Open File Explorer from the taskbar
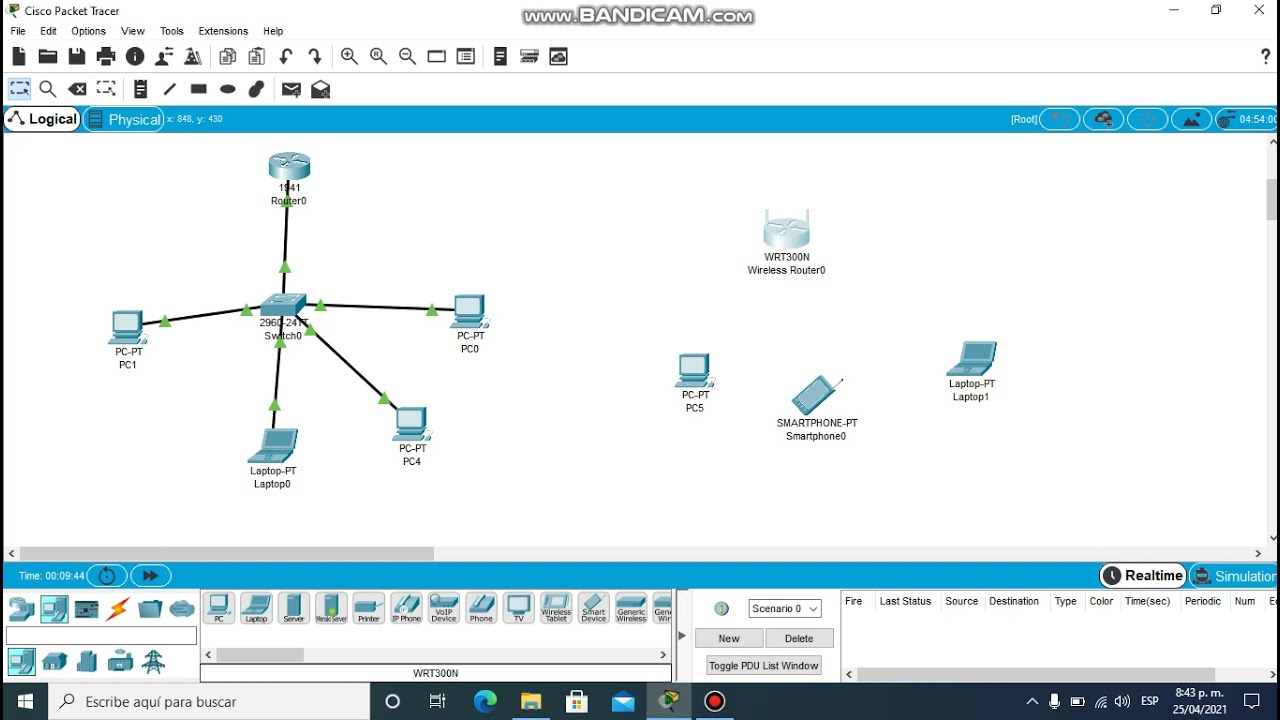 point(531,701)
